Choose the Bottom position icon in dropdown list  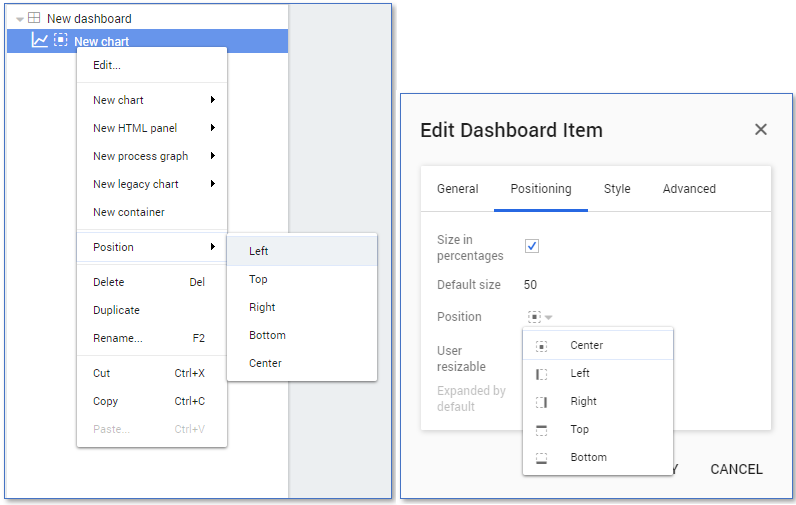[x=541, y=458]
